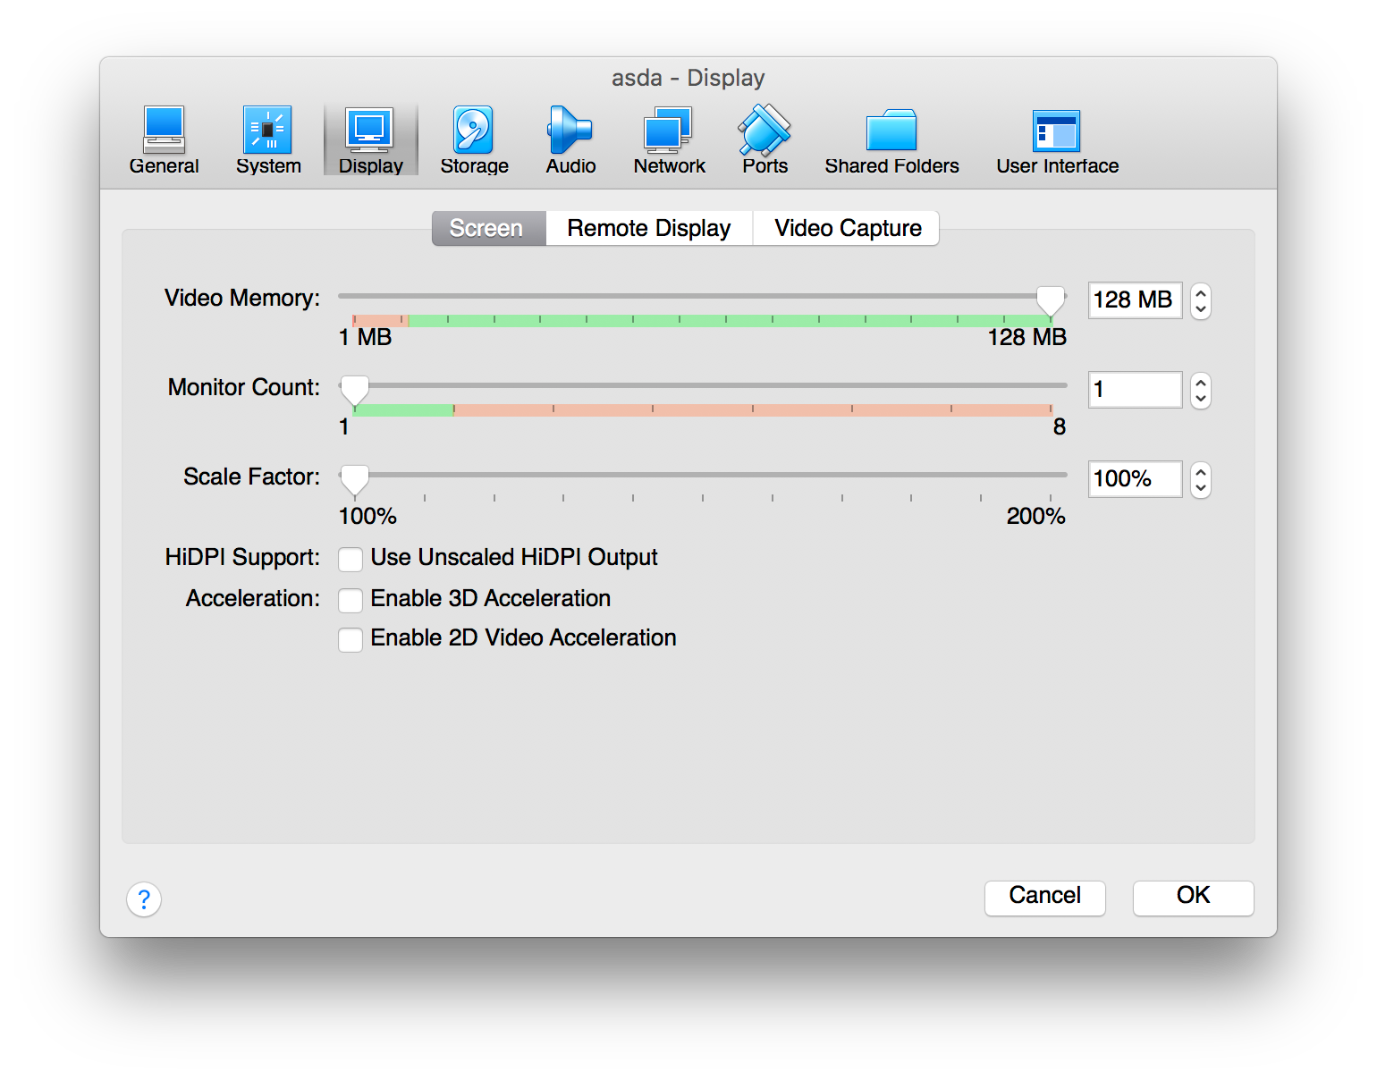Enable 2D Video Acceleration checkbox
The height and width of the screenshot is (1080, 1377).
coord(350,639)
